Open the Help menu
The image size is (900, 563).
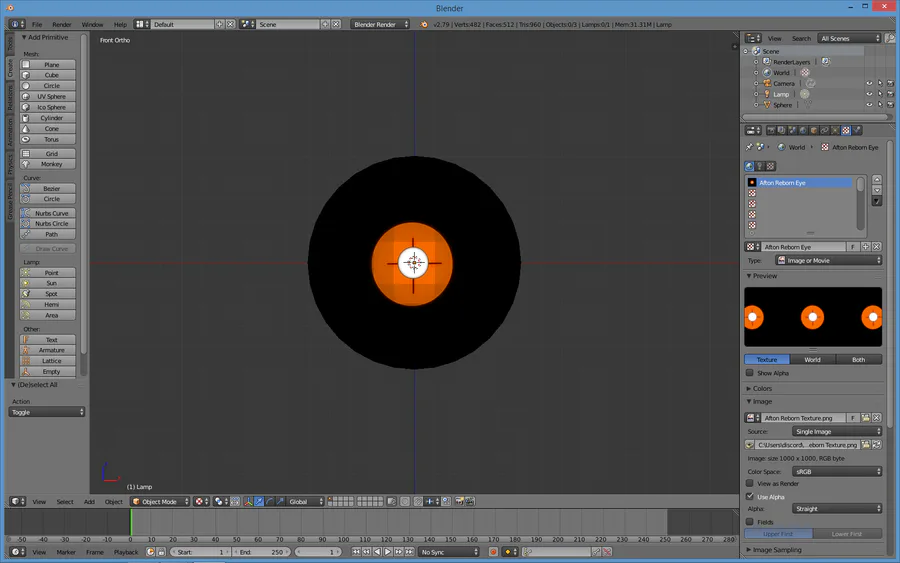(120, 25)
